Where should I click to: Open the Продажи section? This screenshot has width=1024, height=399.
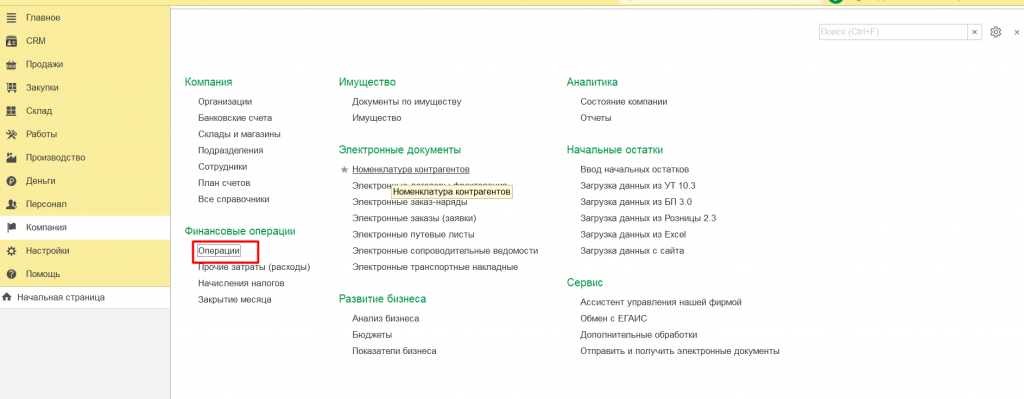click(x=44, y=65)
